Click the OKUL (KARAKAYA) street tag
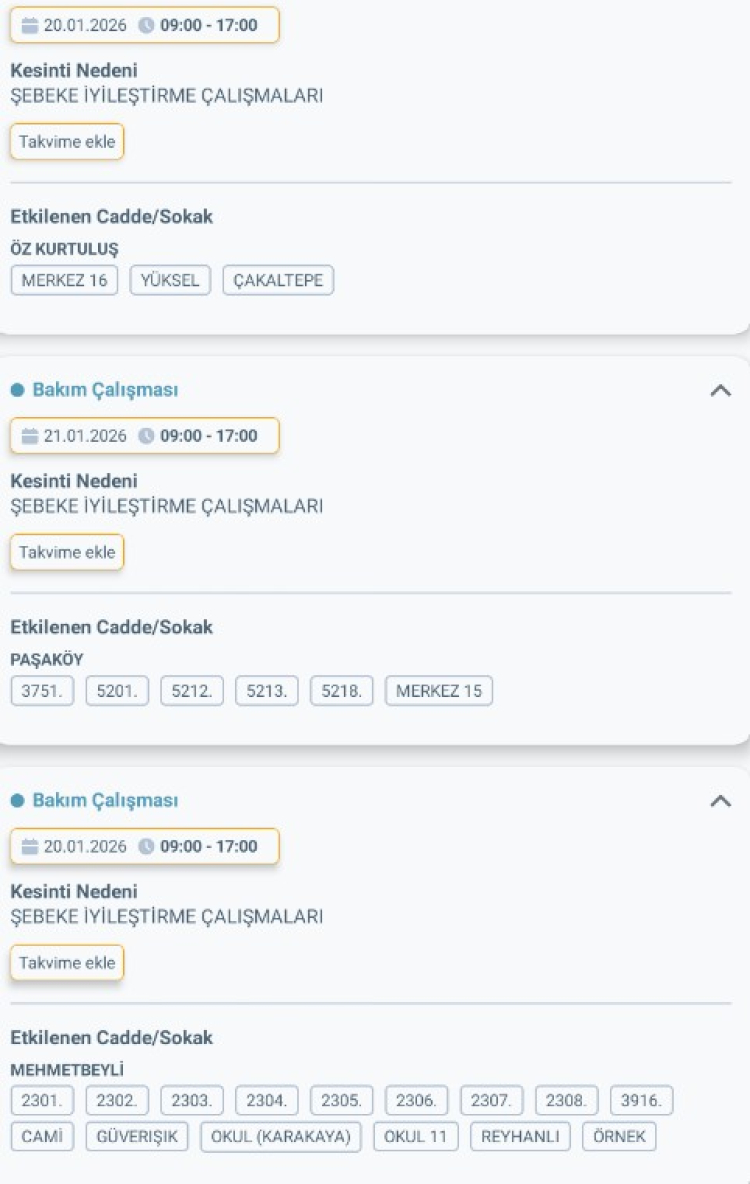The height and width of the screenshot is (1184, 750). point(282,1136)
